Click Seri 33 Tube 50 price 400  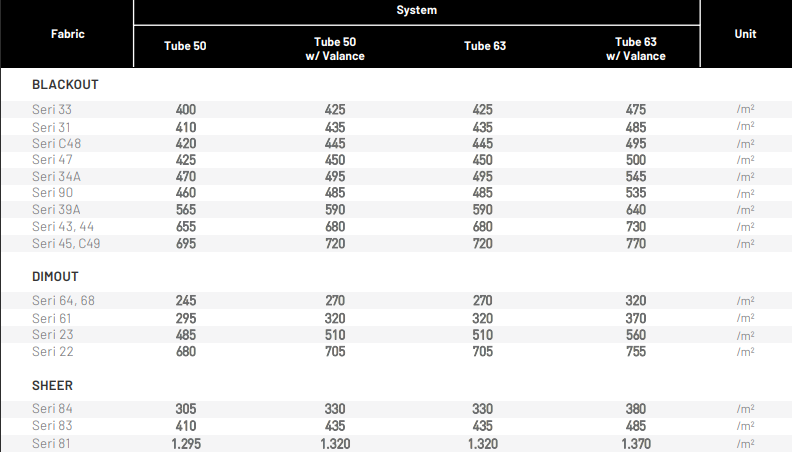186,110
